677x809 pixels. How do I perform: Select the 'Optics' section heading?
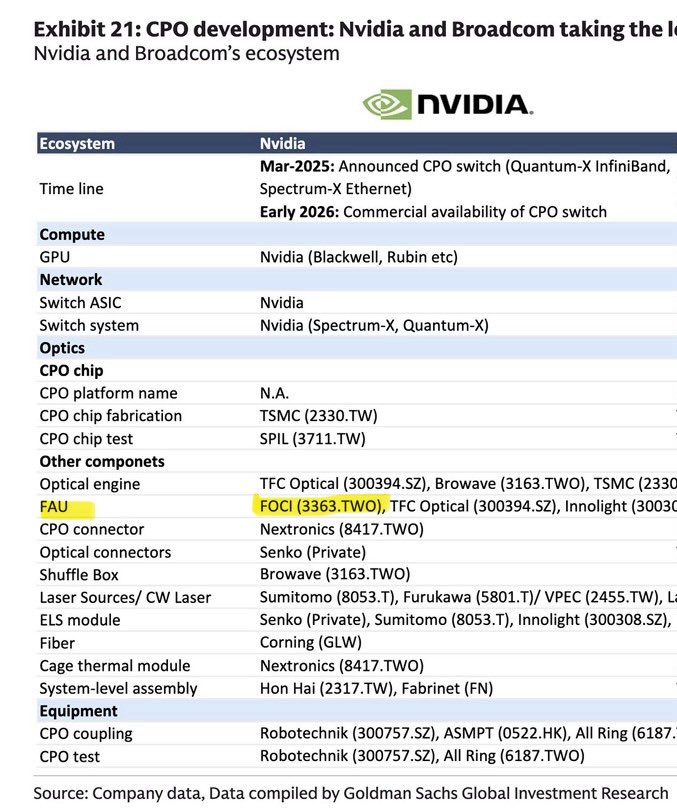click(62, 348)
